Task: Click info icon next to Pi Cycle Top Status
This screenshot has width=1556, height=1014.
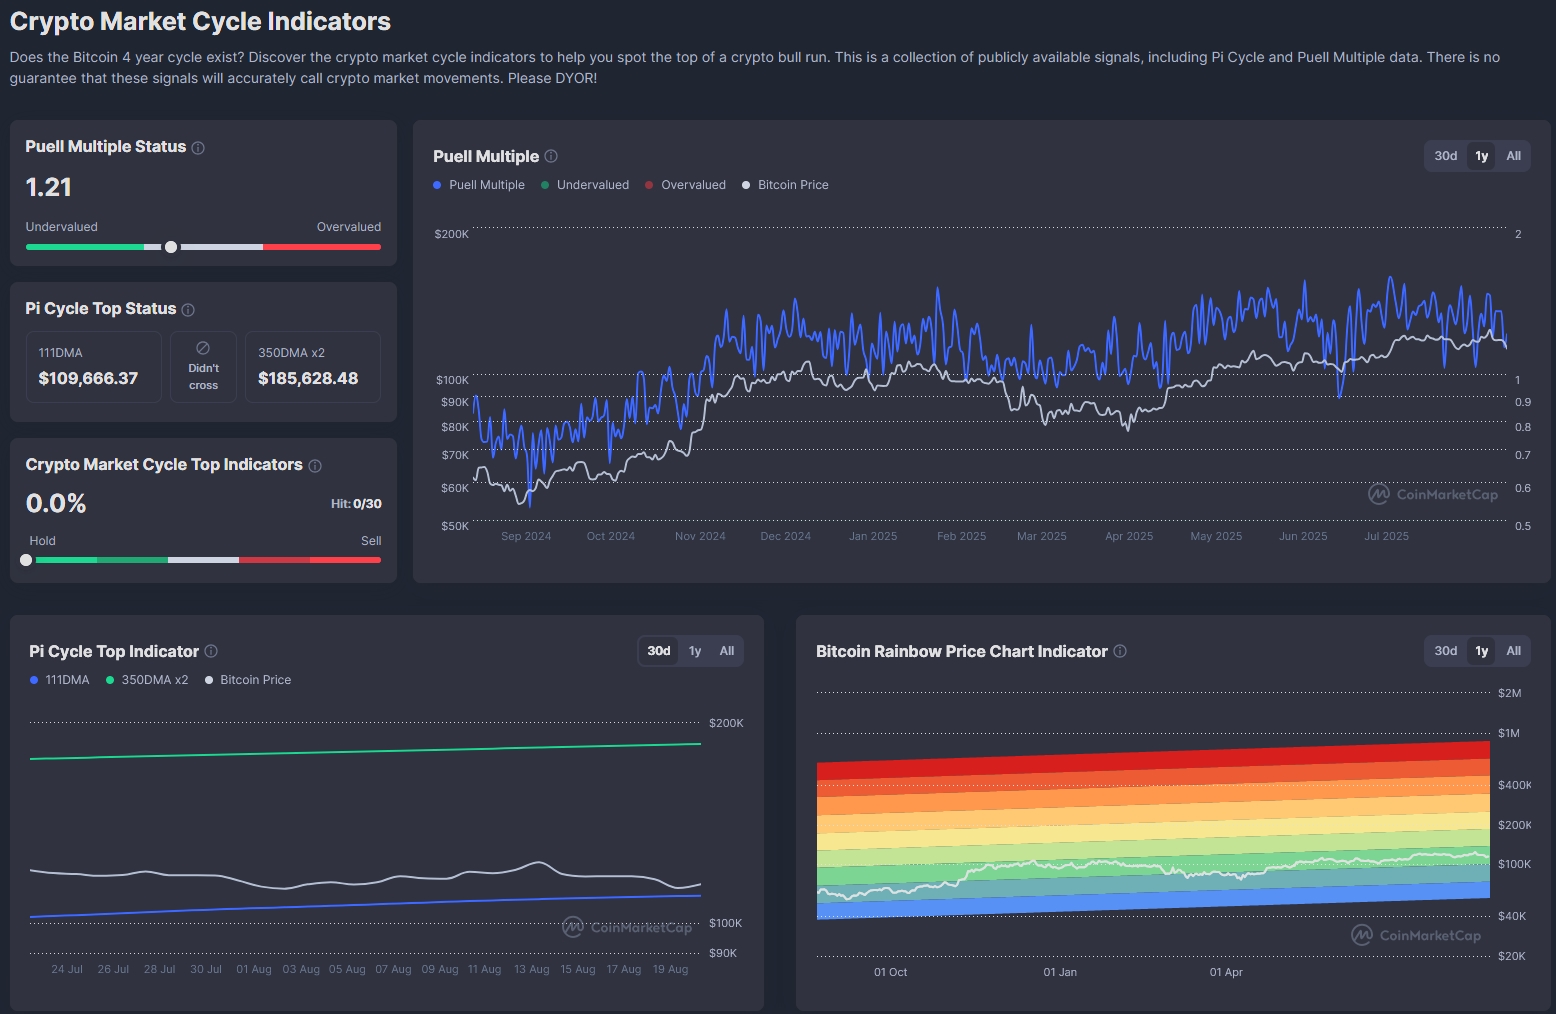Action: pyautogui.click(x=188, y=310)
